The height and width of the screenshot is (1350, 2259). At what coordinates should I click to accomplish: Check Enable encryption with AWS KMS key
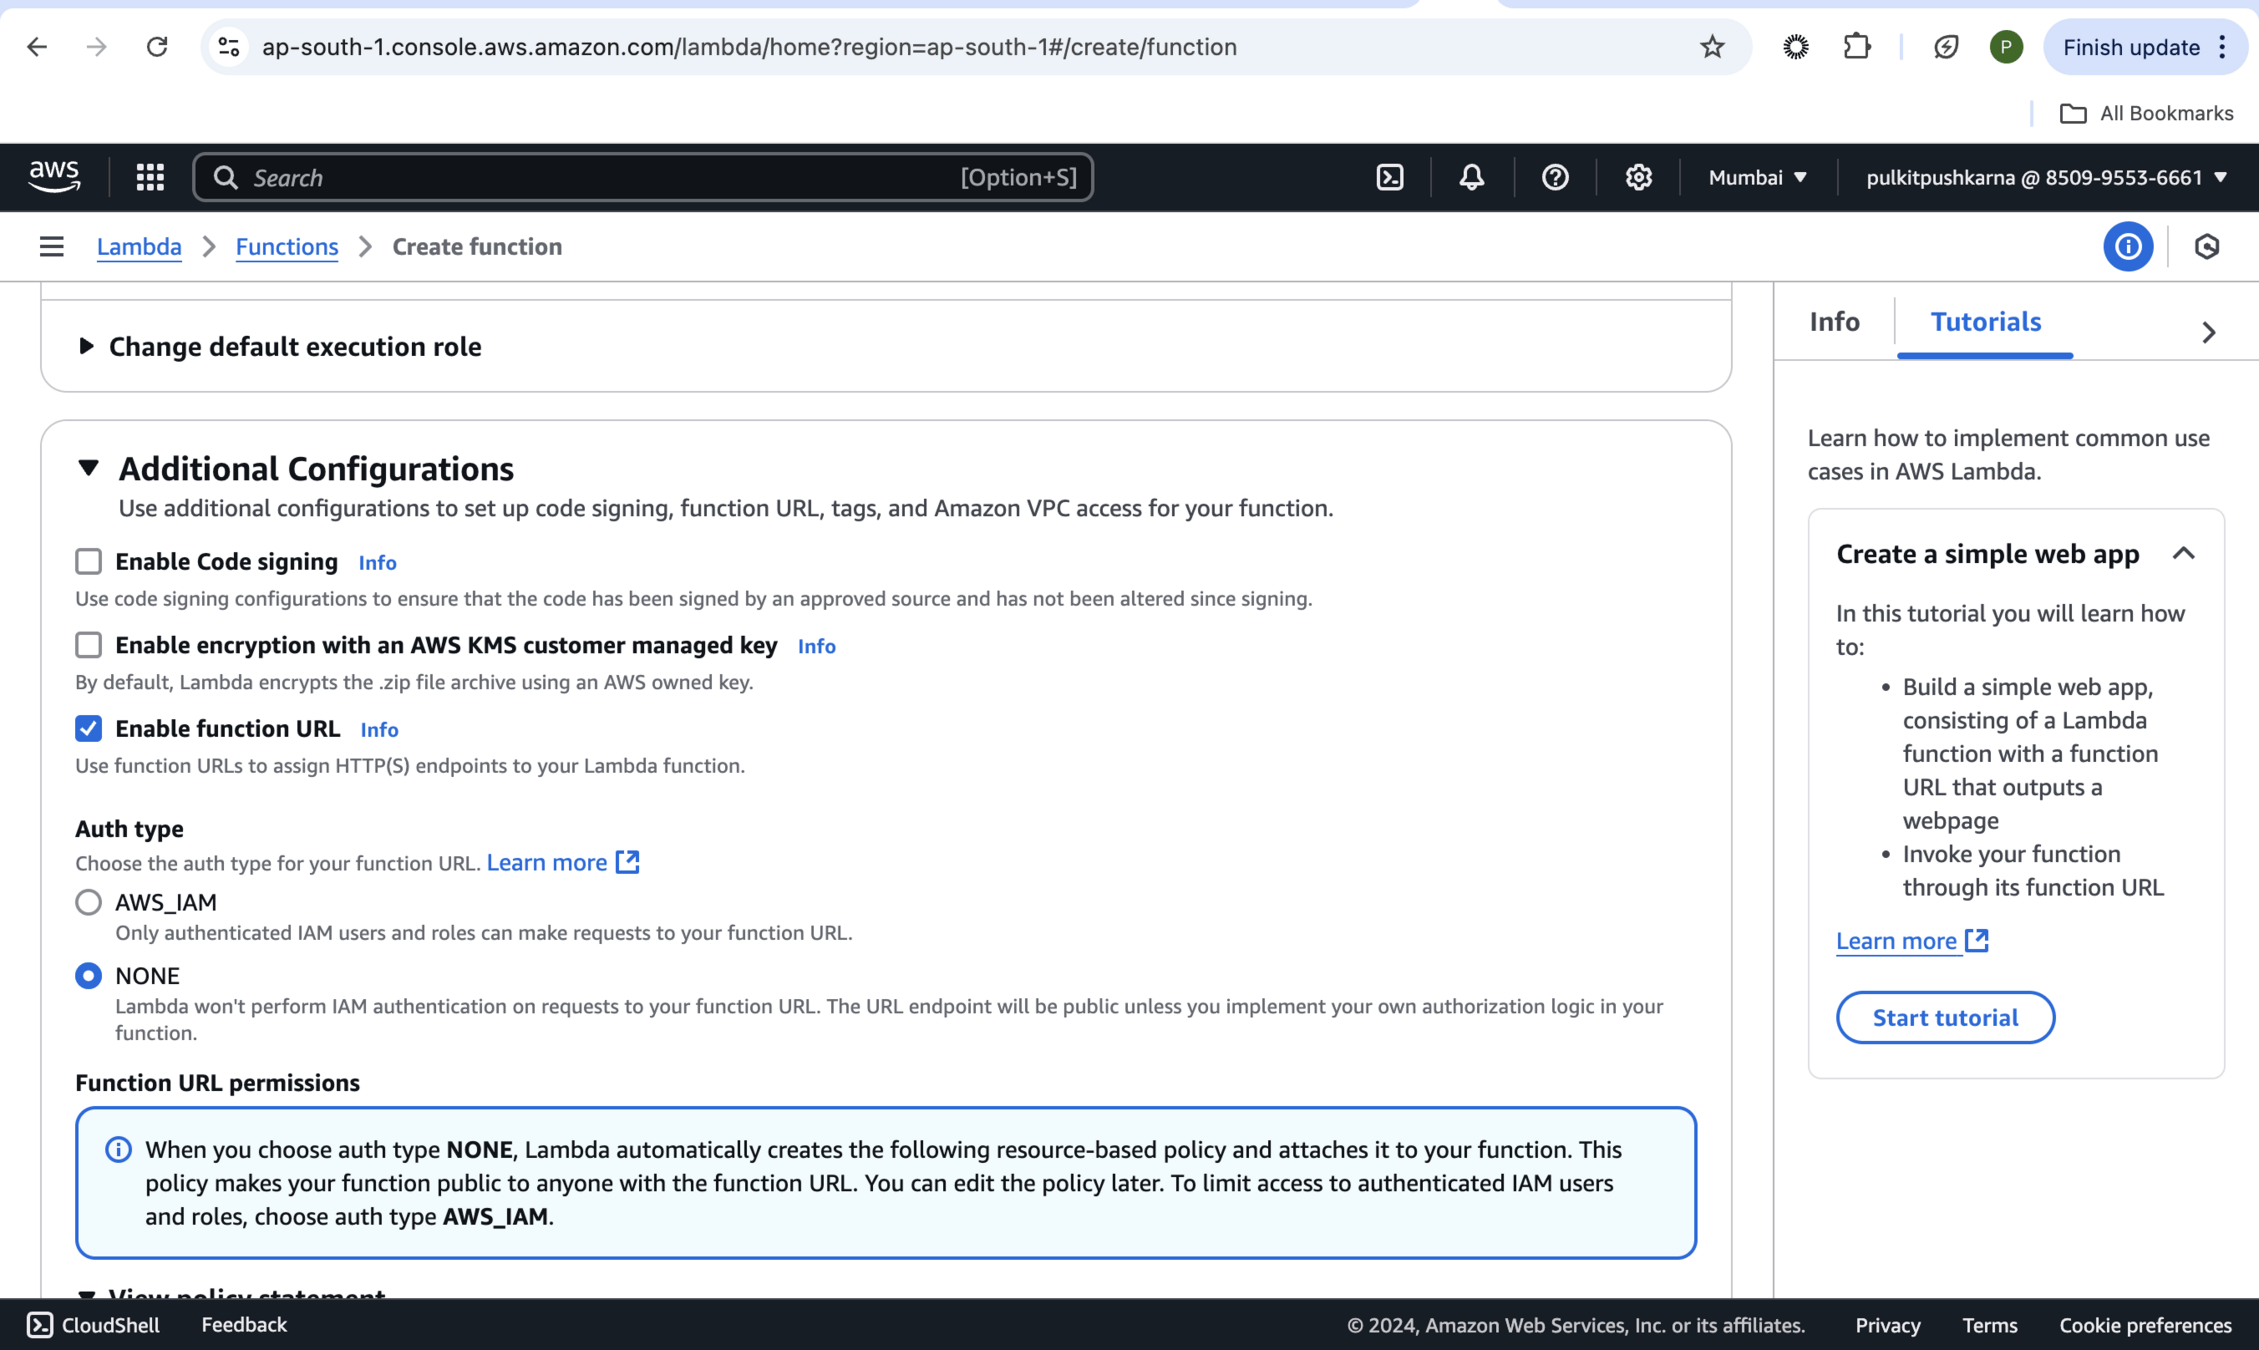coord(89,645)
